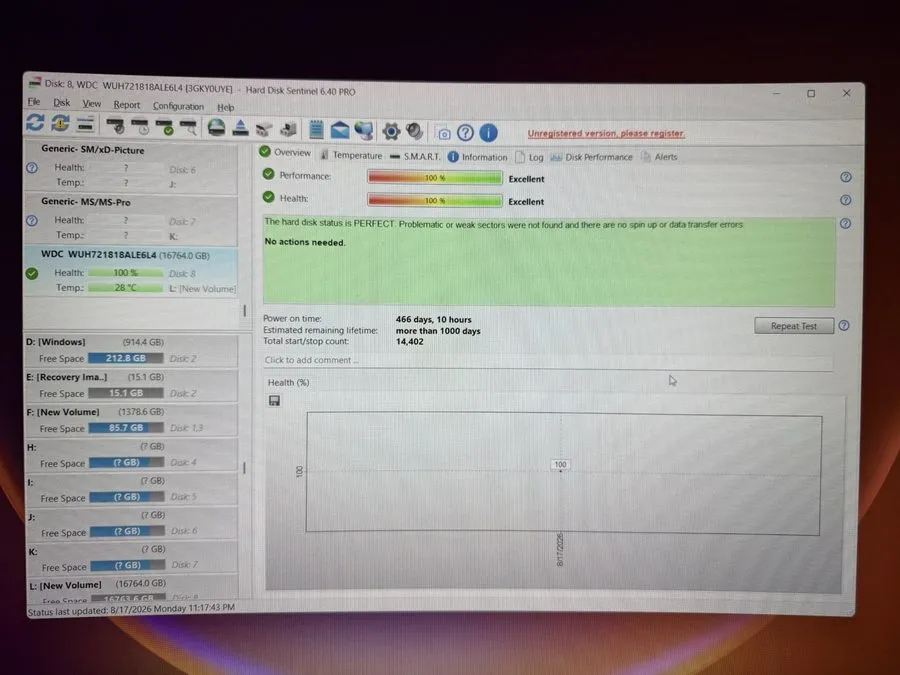Open the View menu

click(x=92, y=104)
